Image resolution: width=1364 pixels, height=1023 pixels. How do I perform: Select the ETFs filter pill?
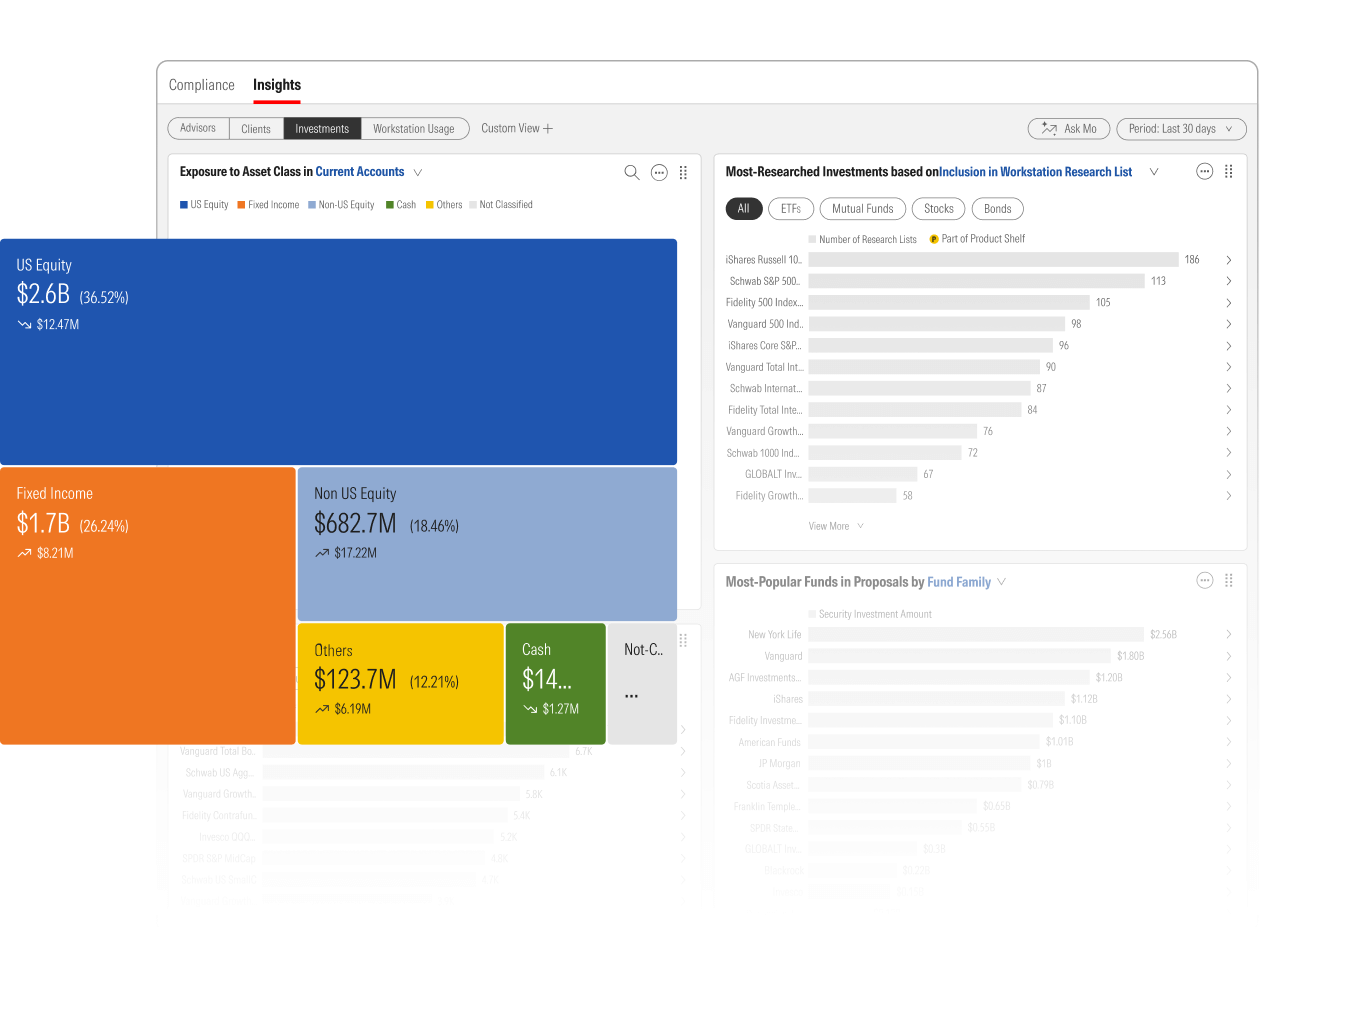[790, 209]
